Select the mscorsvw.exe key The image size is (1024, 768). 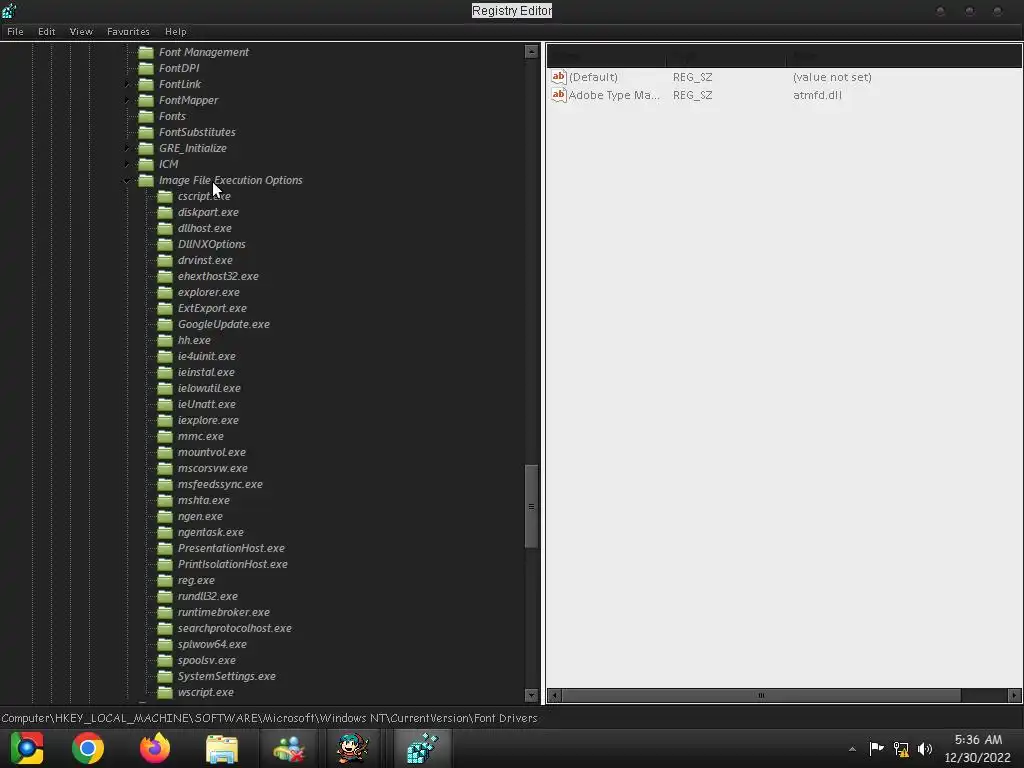tap(212, 468)
